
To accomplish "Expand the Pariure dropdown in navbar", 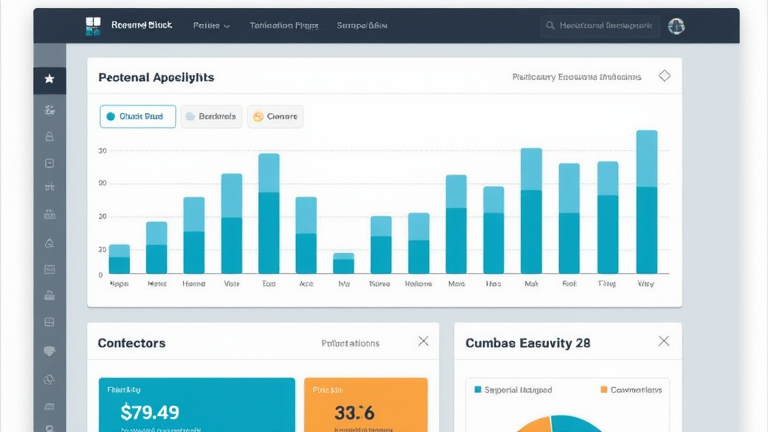I will (x=211, y=25).
